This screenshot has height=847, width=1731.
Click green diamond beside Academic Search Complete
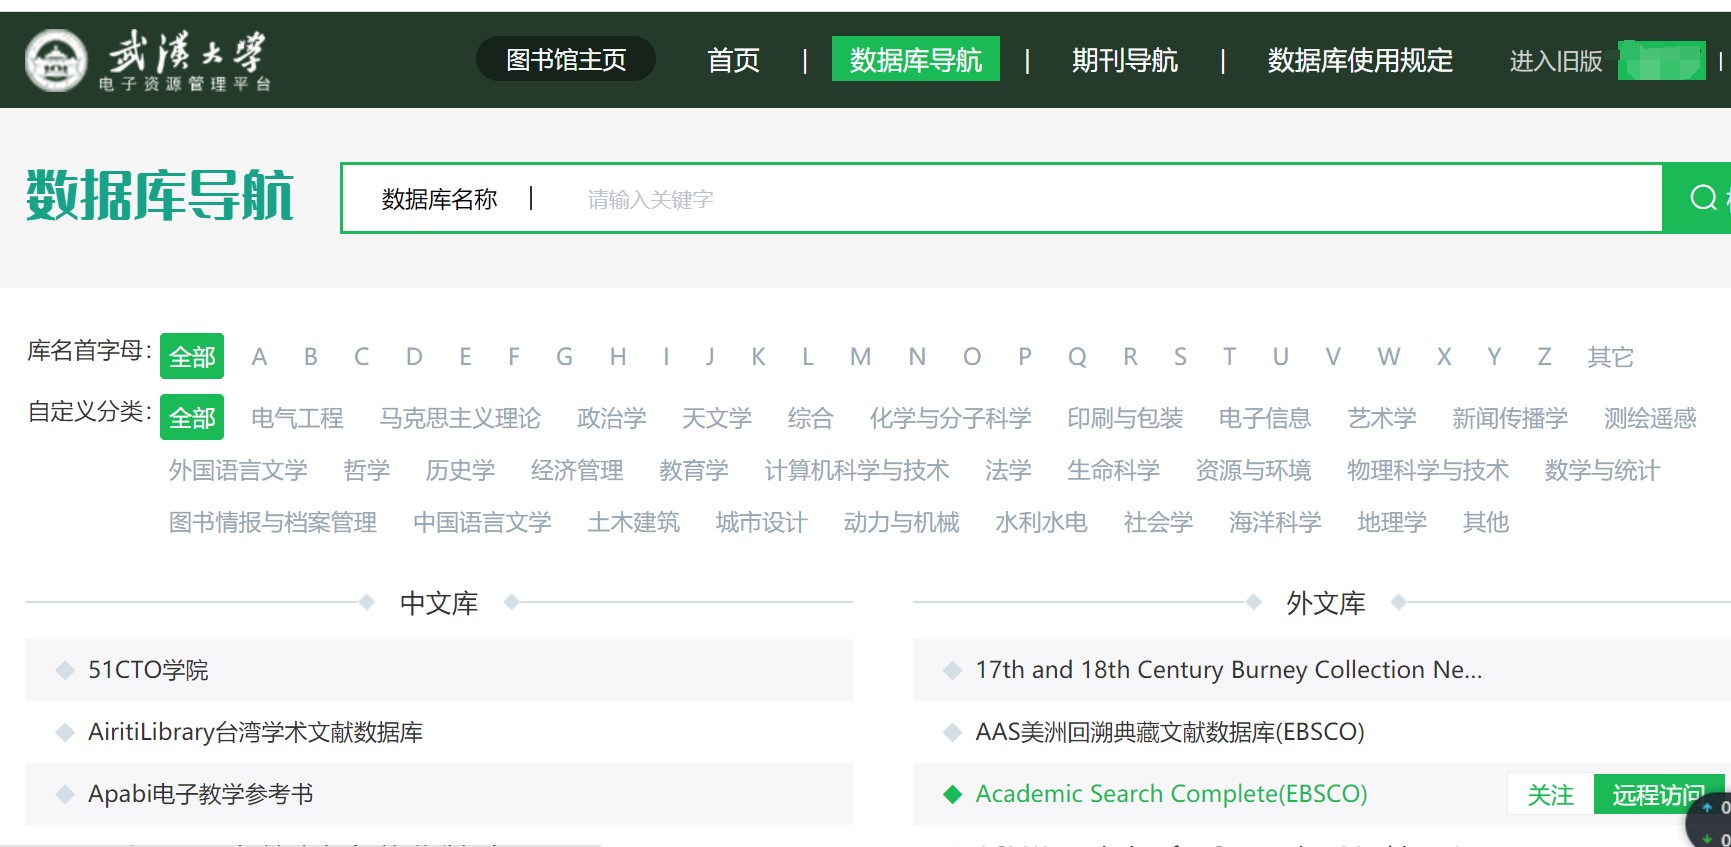click(952, 794)
